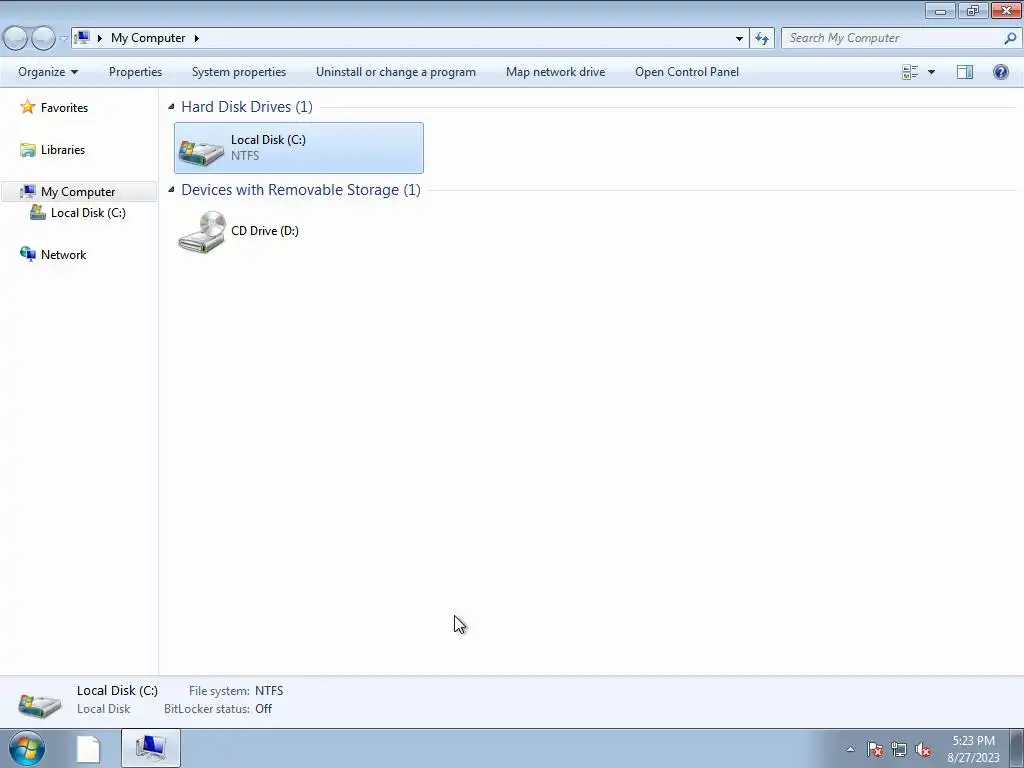Select My Computer in the navigation pane
Screen dimensions: 1024x768
[x=78, y=191]
